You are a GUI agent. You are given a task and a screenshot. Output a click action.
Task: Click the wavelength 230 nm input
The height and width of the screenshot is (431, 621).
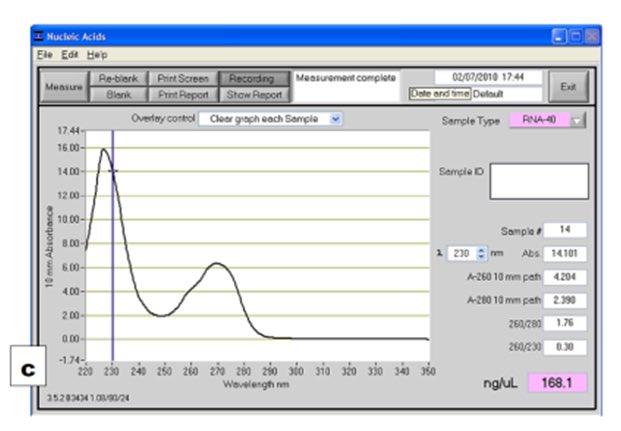(x=462, y=254)
